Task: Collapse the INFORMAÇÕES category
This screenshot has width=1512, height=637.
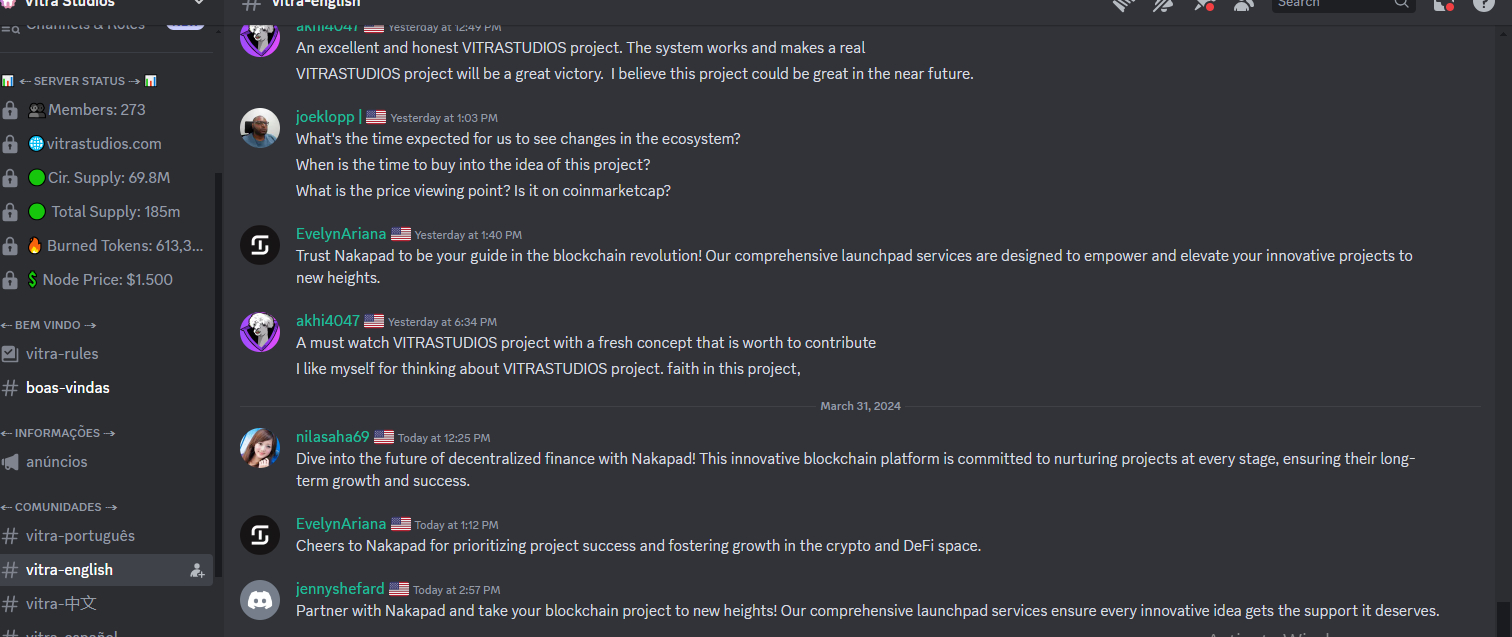Action: pyautogui.click(x=58, y=433)
